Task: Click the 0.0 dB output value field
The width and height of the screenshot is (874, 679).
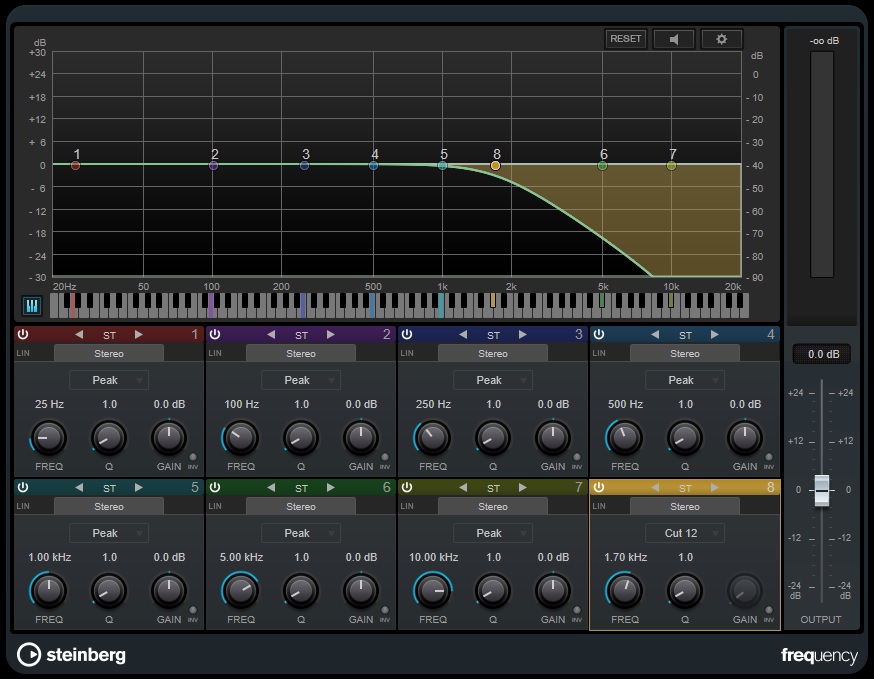Action: pyautogui.click(x=822, y=354)
